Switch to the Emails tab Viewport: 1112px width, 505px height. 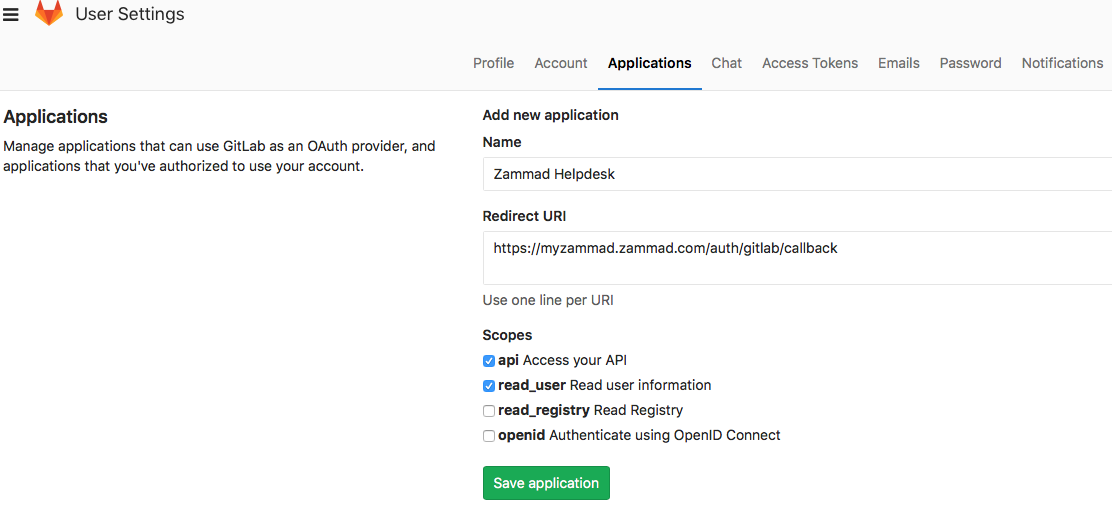pos(899,63)
